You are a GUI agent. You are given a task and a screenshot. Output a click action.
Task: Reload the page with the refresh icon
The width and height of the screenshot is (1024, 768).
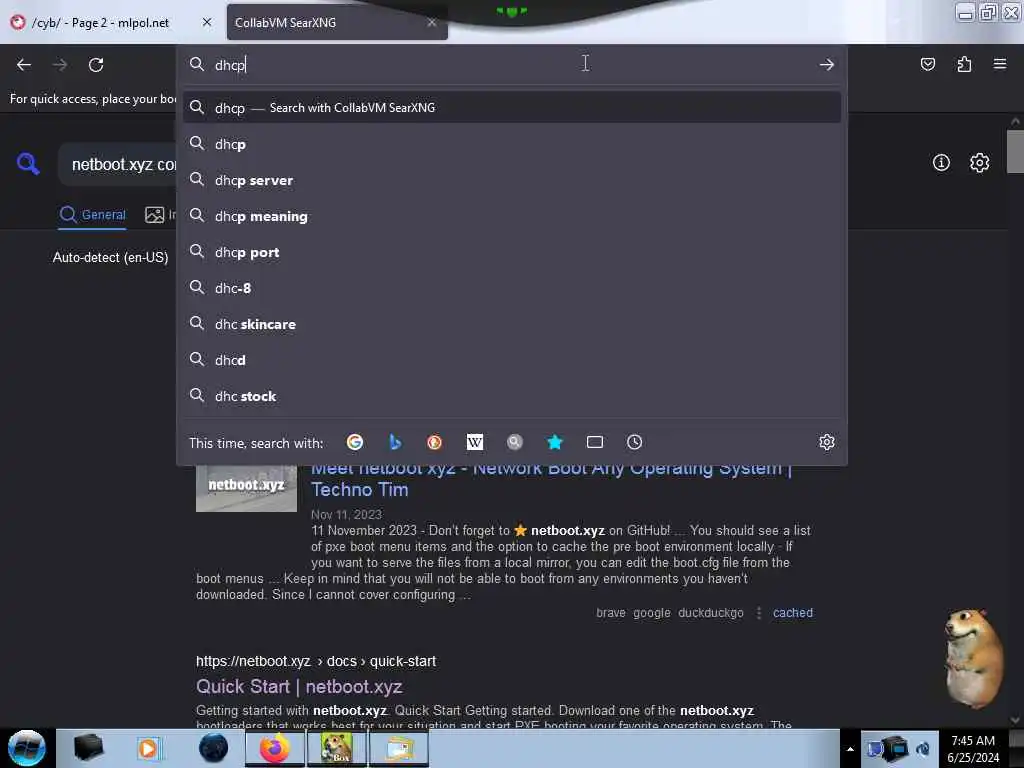(x=96, y=65)
